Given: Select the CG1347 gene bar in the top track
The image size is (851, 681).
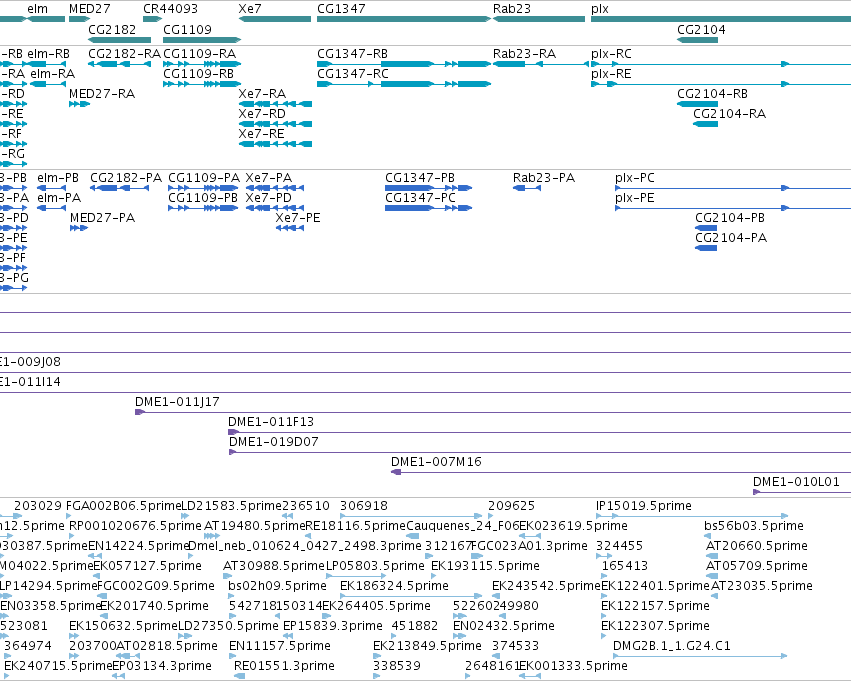Looking at the screenshot, I should pos(404,19).
